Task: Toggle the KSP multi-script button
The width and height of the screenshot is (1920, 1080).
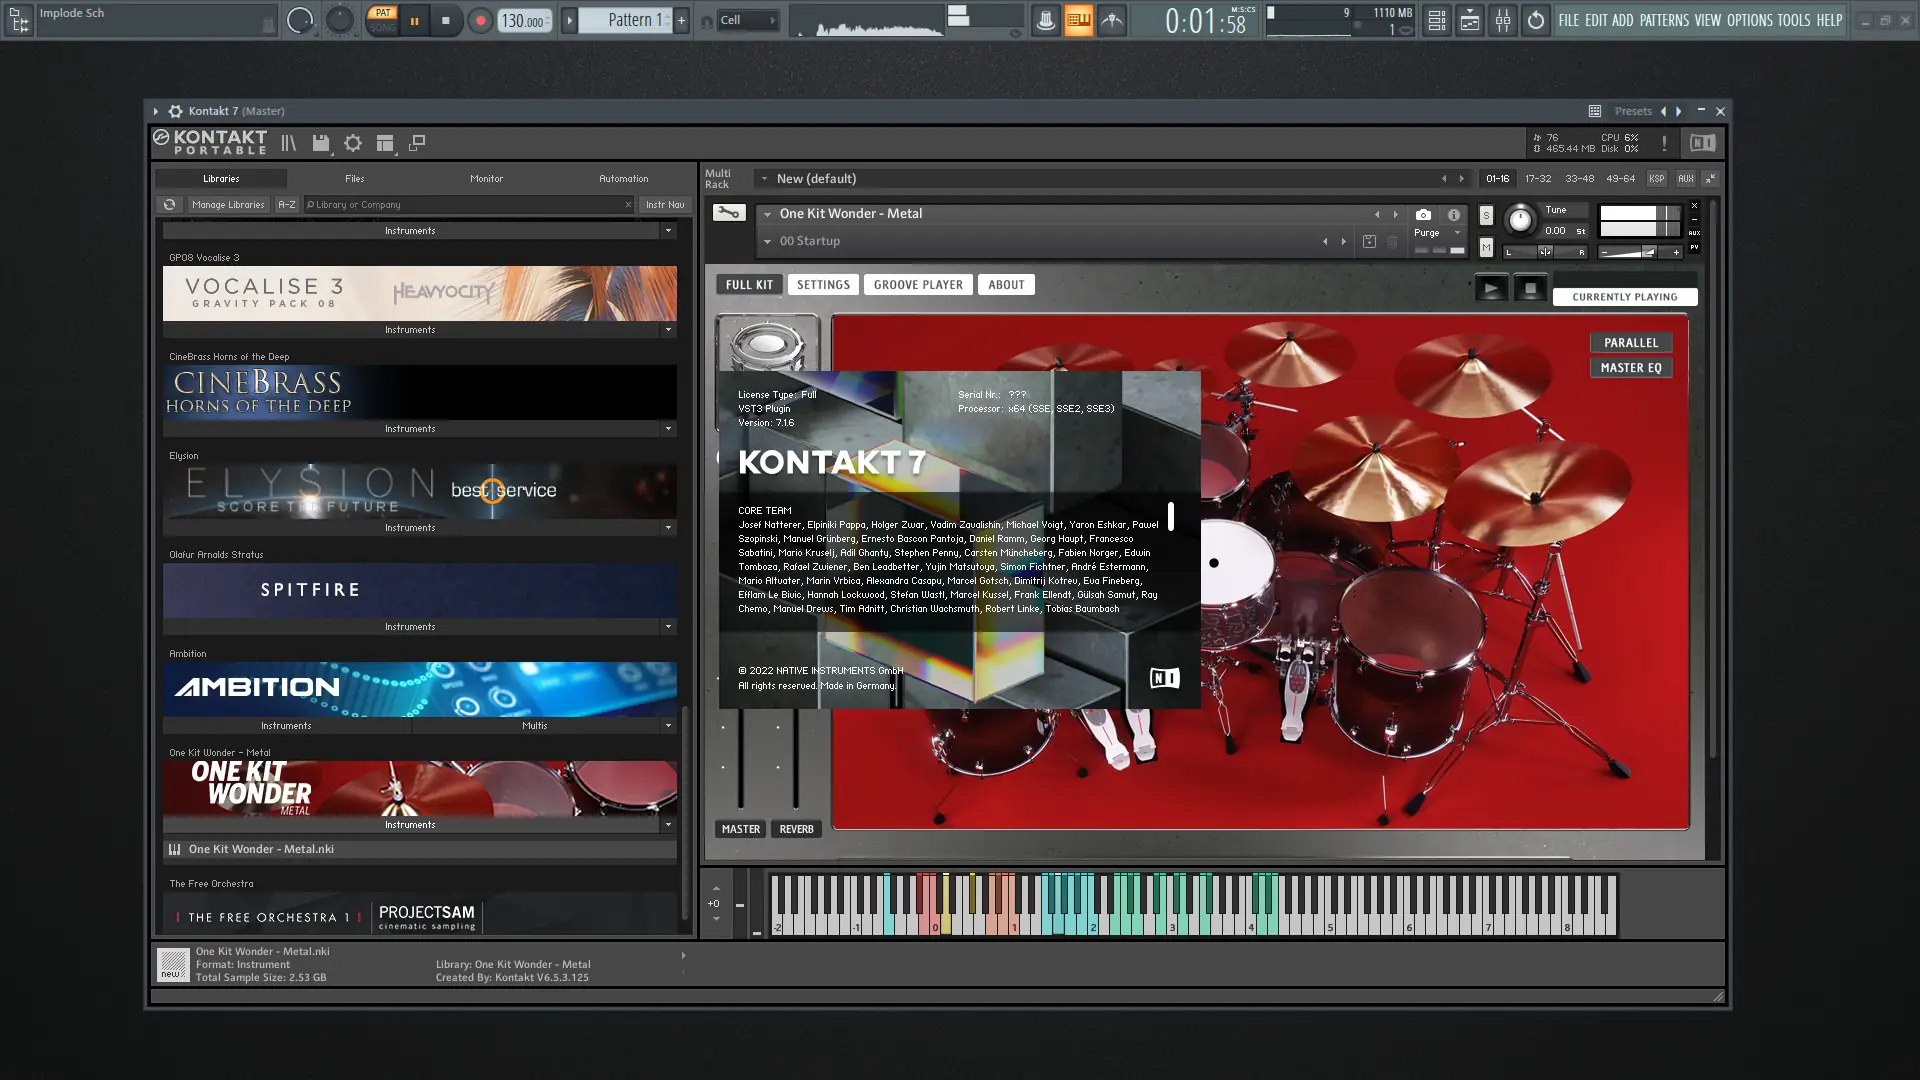Action: coord(1656,178)
